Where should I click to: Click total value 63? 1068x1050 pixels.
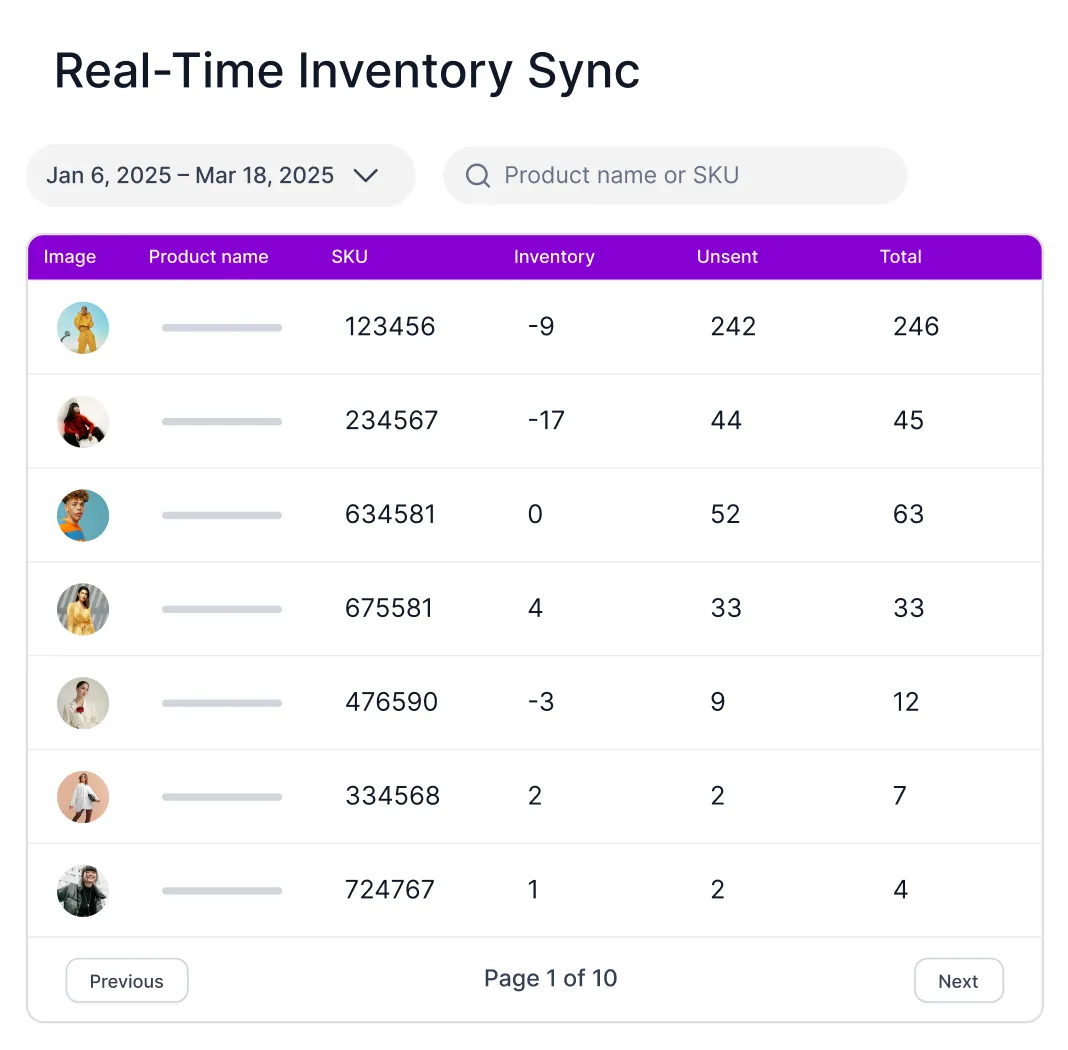coord(909,515)
